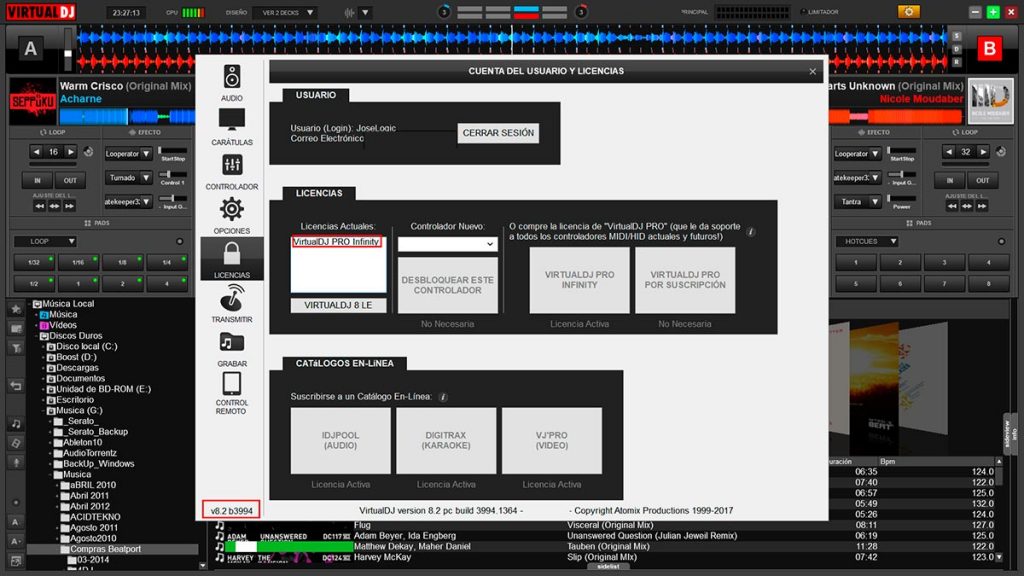
Task: Click info icon beside license purchase text
Action: 751,232
